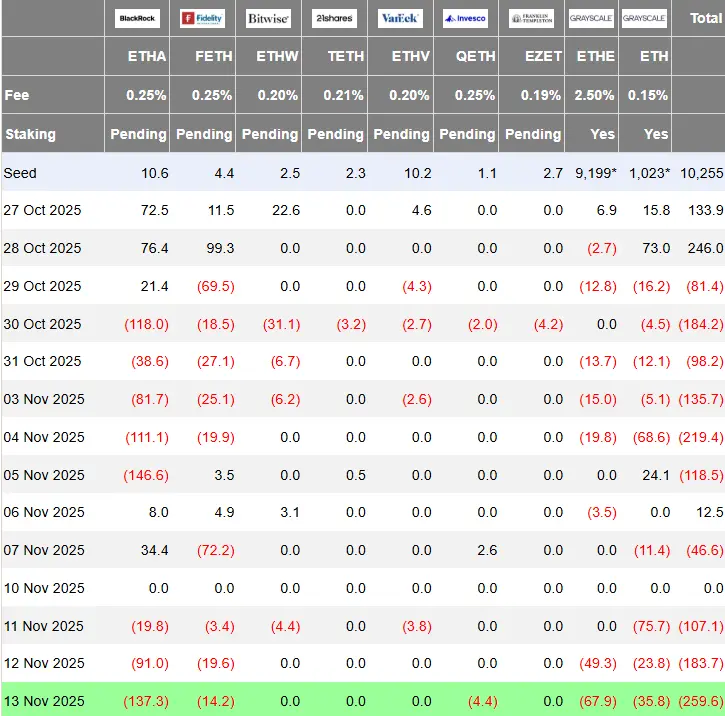
Task: Click the Fee row label
Action: click(x=17, y=95)
